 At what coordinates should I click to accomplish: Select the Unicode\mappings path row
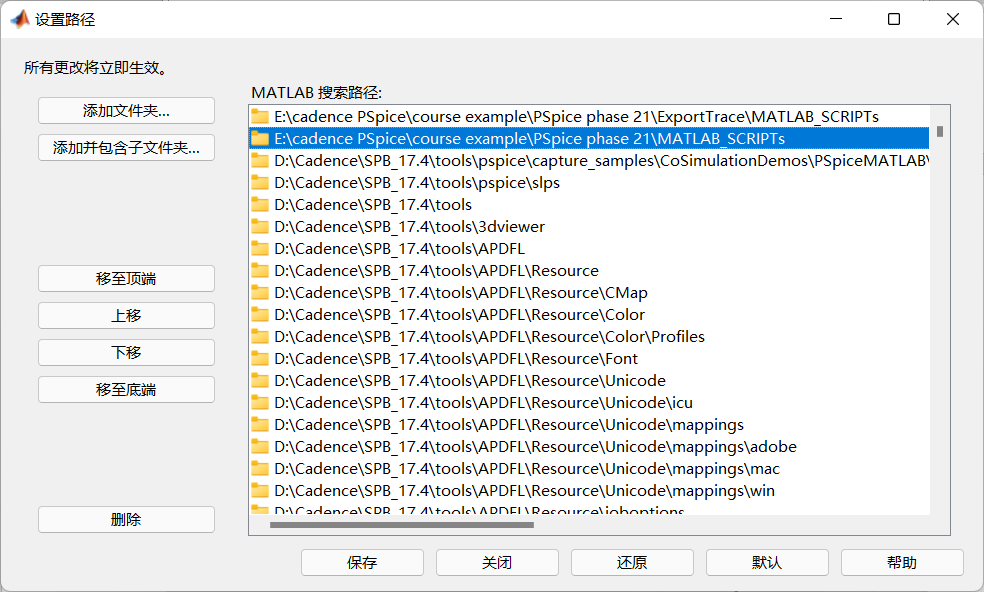tap(589, 424)
